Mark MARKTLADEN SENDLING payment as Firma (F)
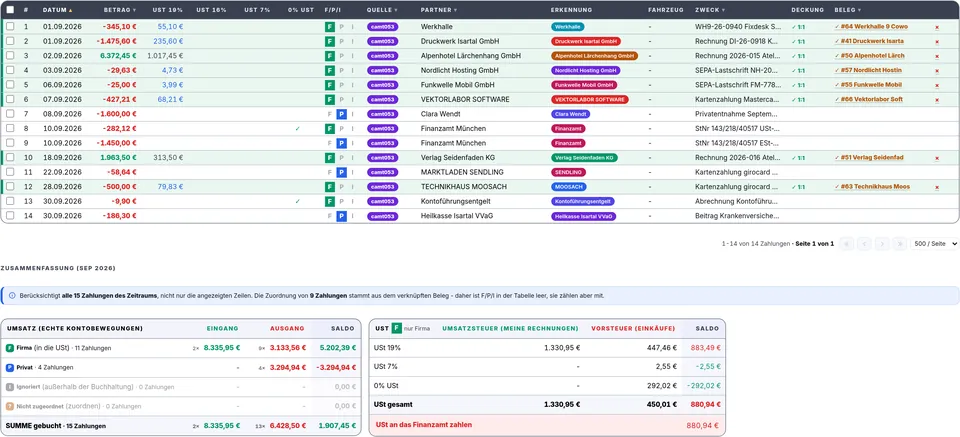Image resolution: width=960 pixels, height=437 pixels. coord(329,173)
